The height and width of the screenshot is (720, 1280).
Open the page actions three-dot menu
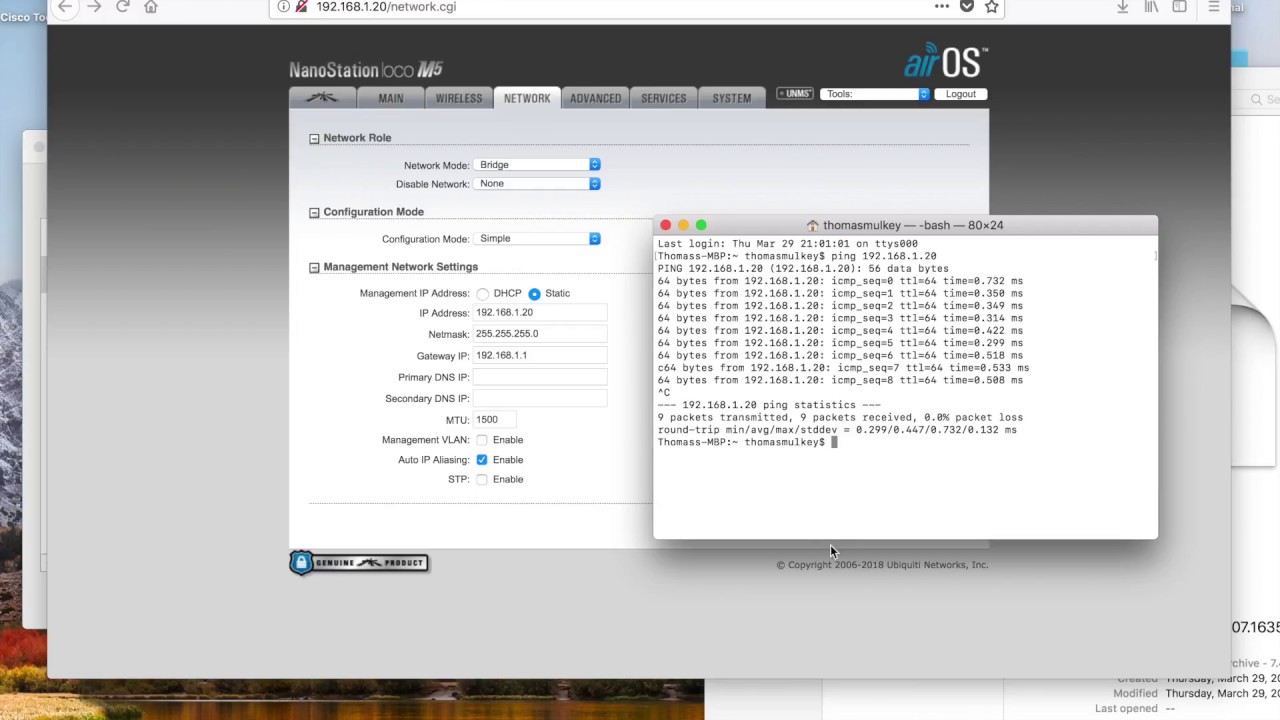pos(941,6)
